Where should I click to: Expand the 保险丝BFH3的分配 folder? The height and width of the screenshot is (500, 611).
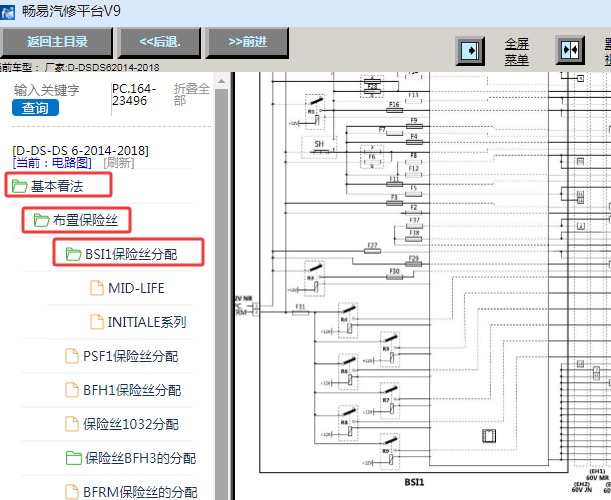pyautogui.click(x=141, y=458)
